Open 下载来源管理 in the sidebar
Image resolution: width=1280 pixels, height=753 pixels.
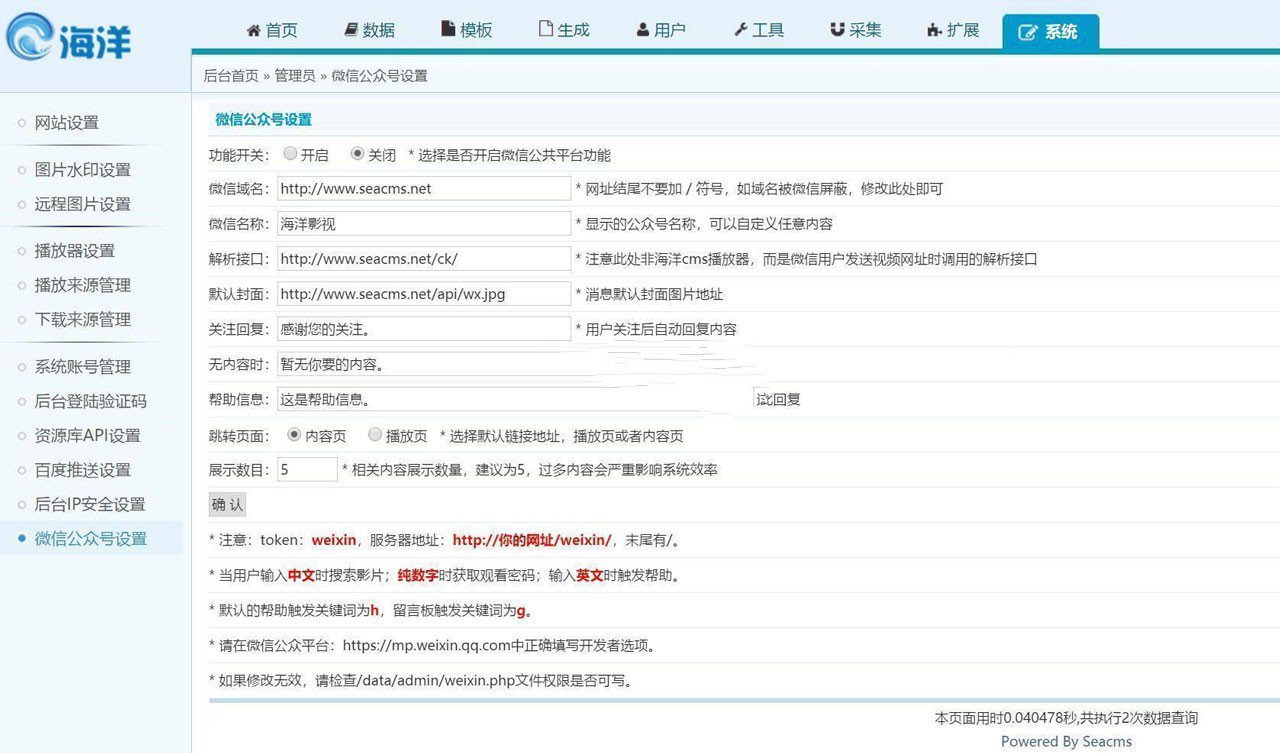pyautogui.click(x=83, y=319)
